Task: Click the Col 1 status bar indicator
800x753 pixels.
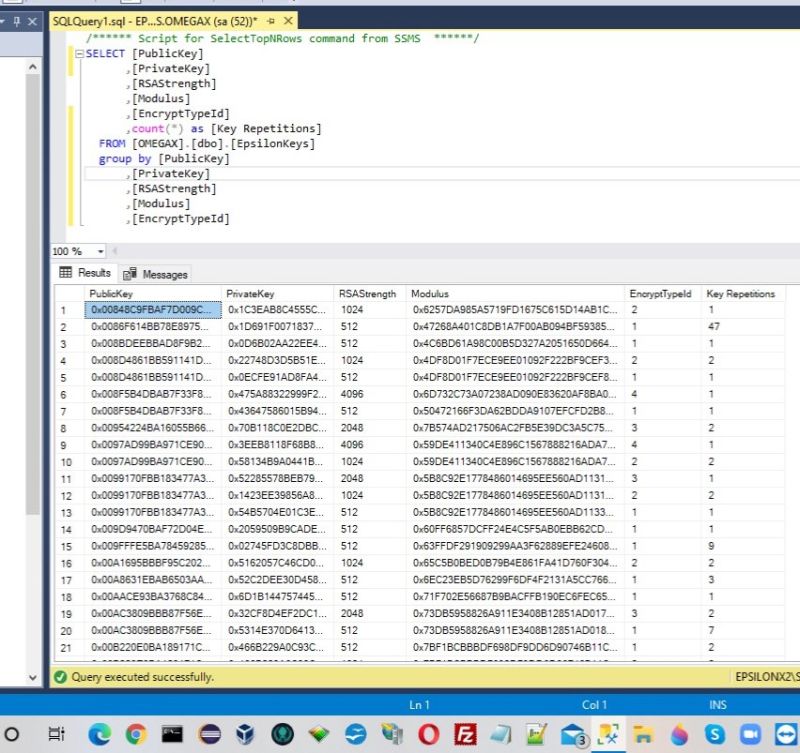Action: [x=594, y=705]
